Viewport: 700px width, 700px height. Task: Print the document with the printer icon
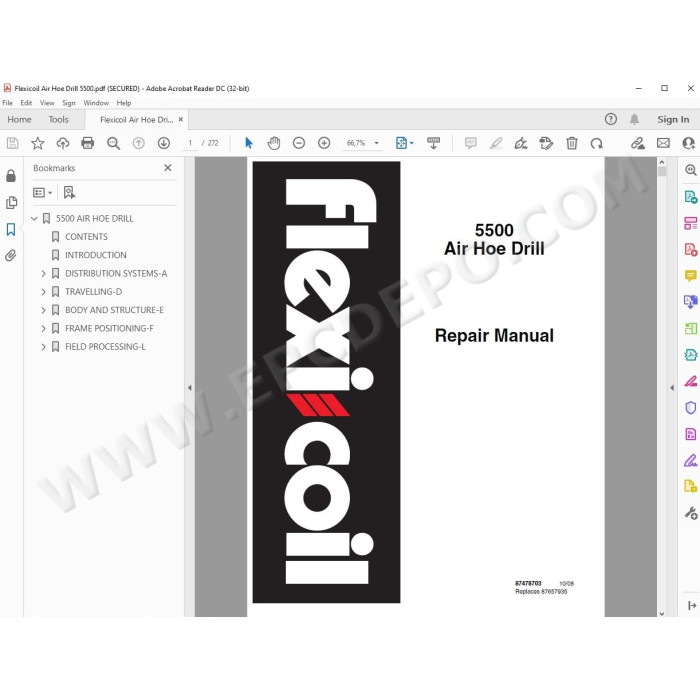click(88, 143)
